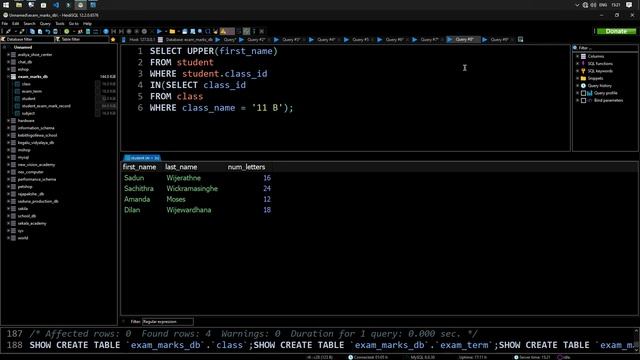This screenshot has height=360, width=640.
Task: Select the exam_term table in the tree
Action: tap(32, 91)
